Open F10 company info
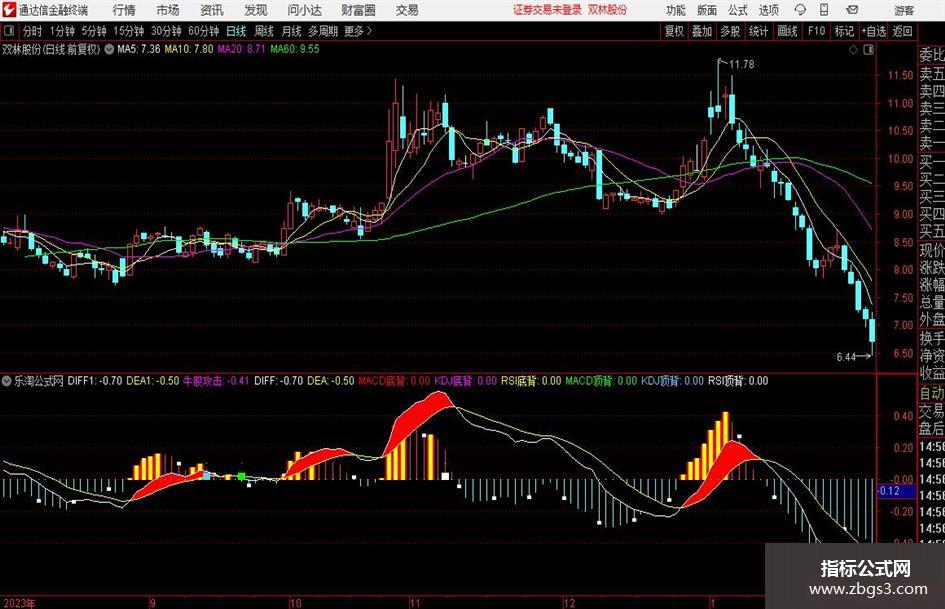 [x=816, y=31]
